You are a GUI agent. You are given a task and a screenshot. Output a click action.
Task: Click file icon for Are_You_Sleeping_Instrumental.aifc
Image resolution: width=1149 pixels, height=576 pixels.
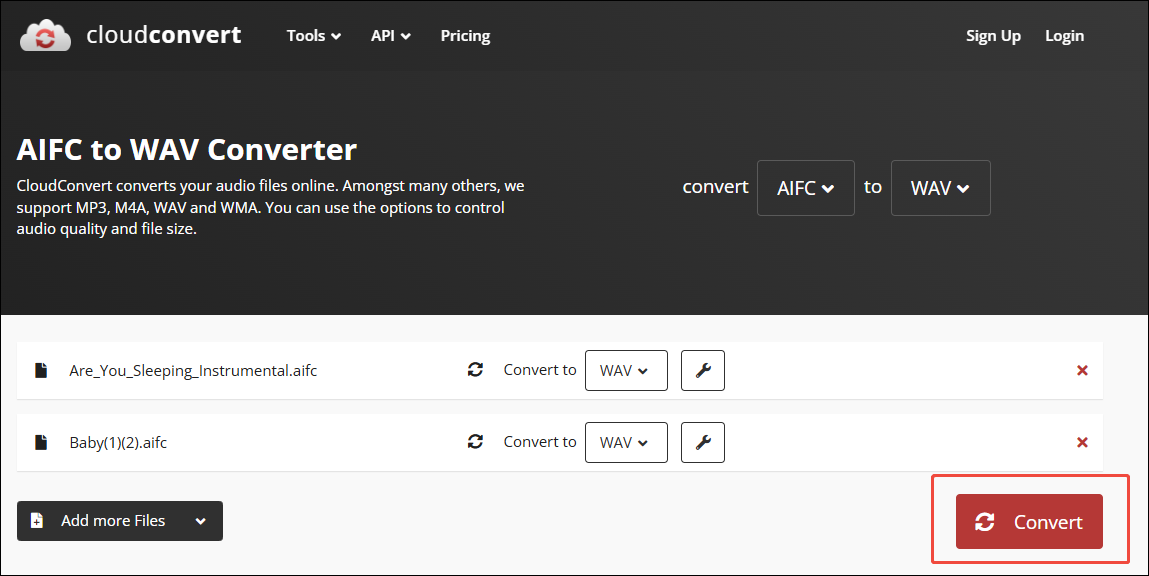[41, 370]
